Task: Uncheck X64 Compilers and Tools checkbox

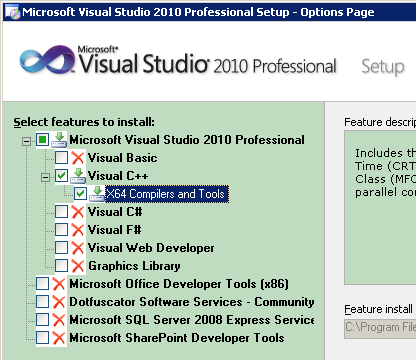Action: (x=80, y=193)
